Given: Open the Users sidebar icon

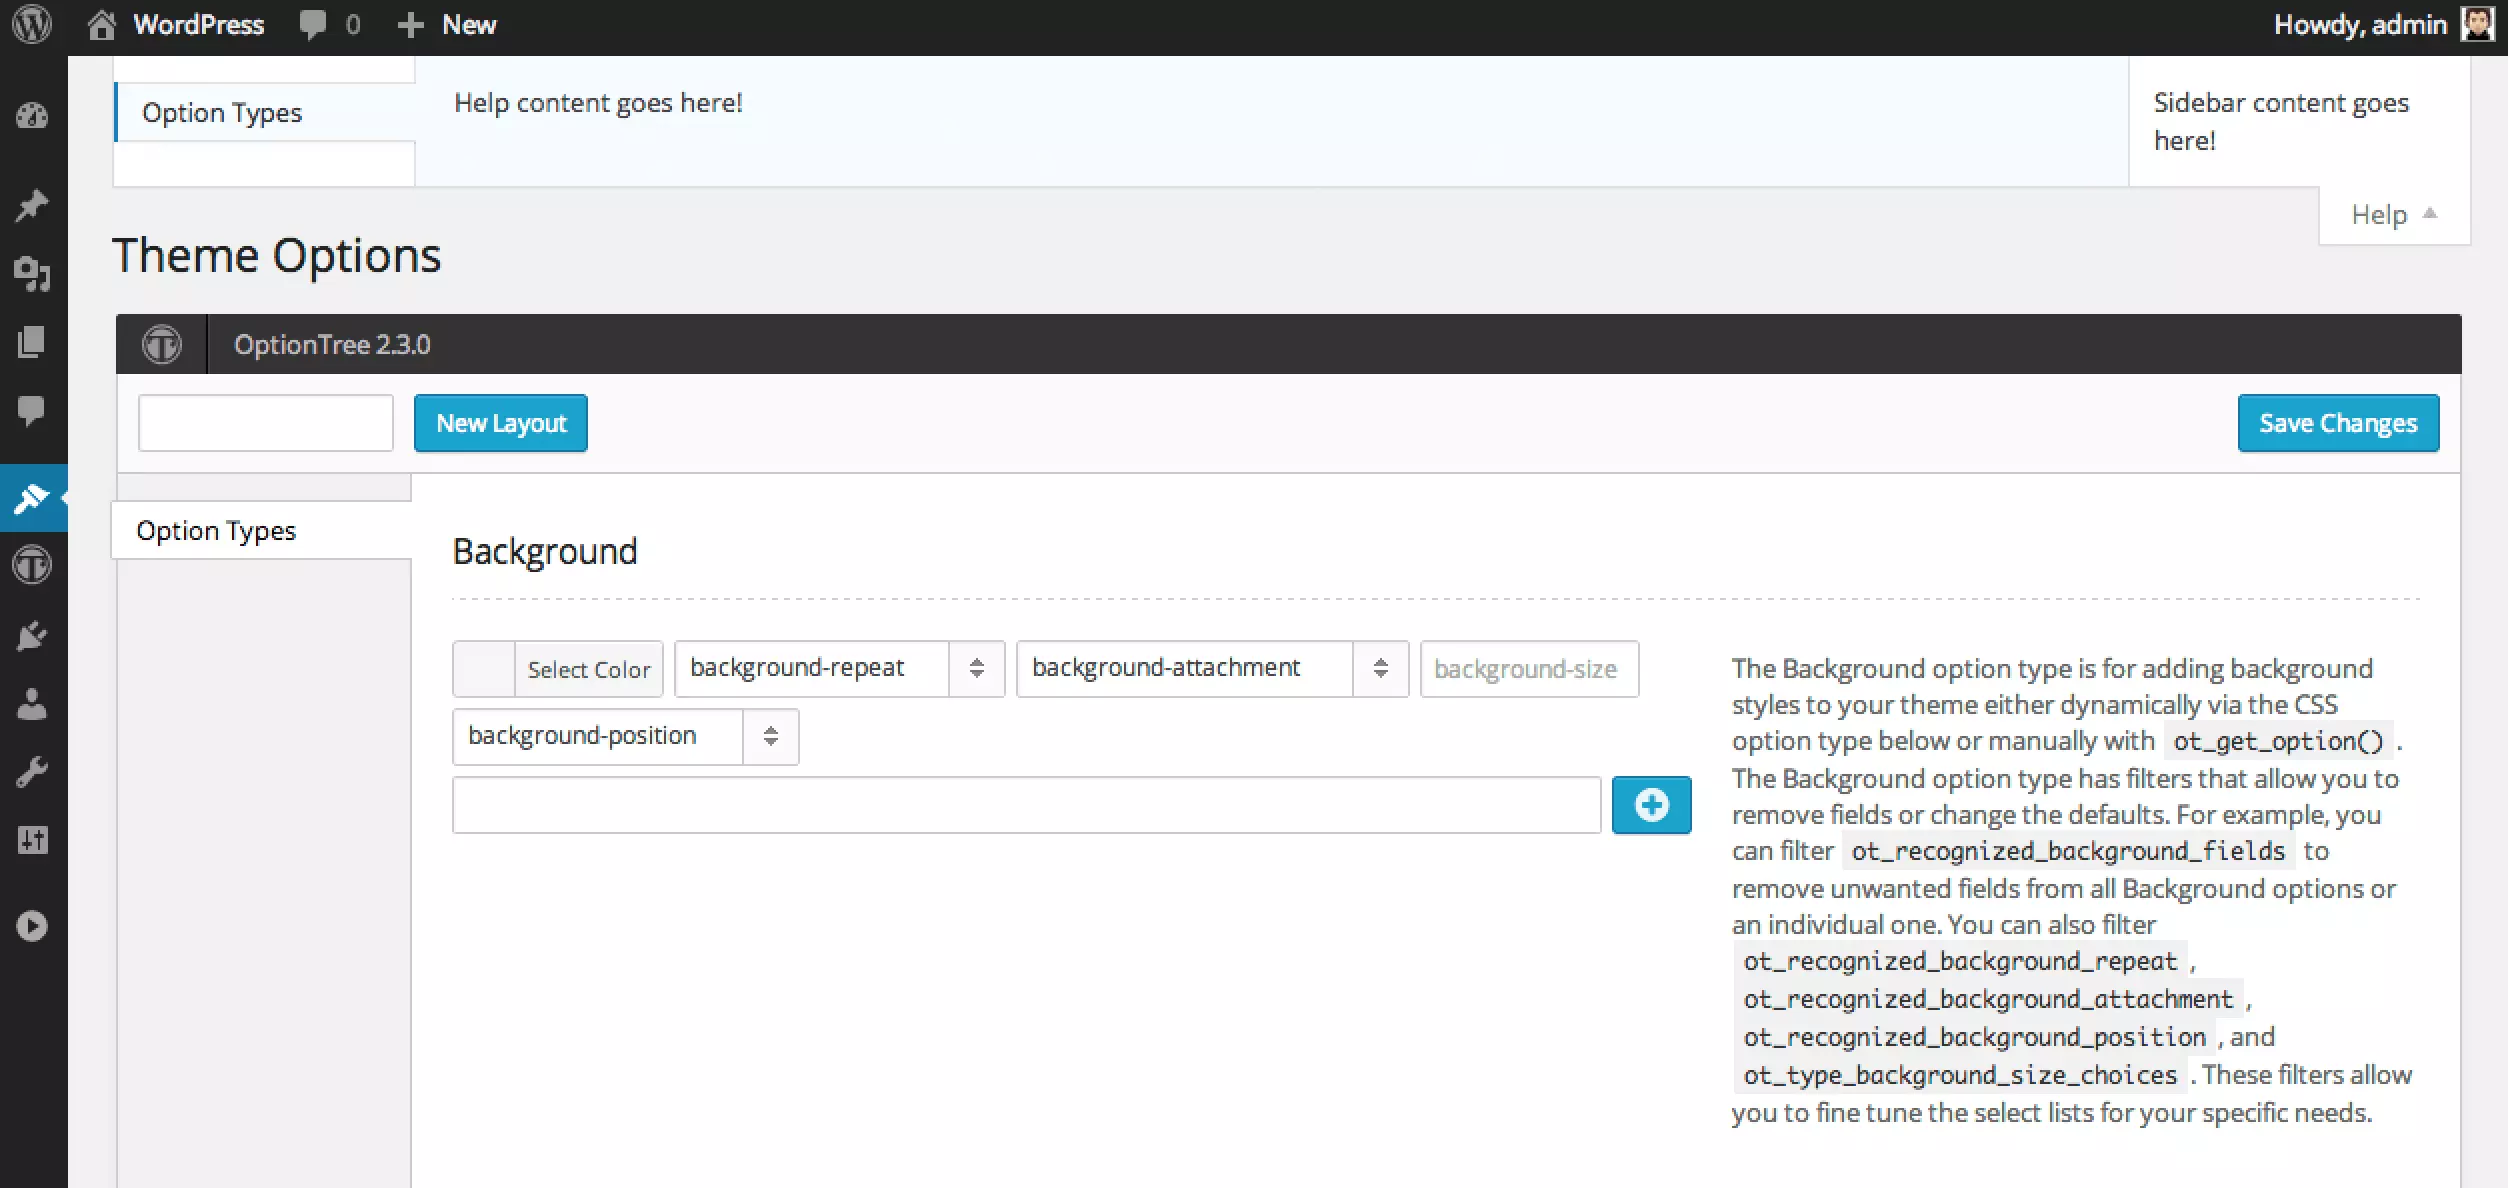Looking at the screenshot, I should tap(32, 704).
